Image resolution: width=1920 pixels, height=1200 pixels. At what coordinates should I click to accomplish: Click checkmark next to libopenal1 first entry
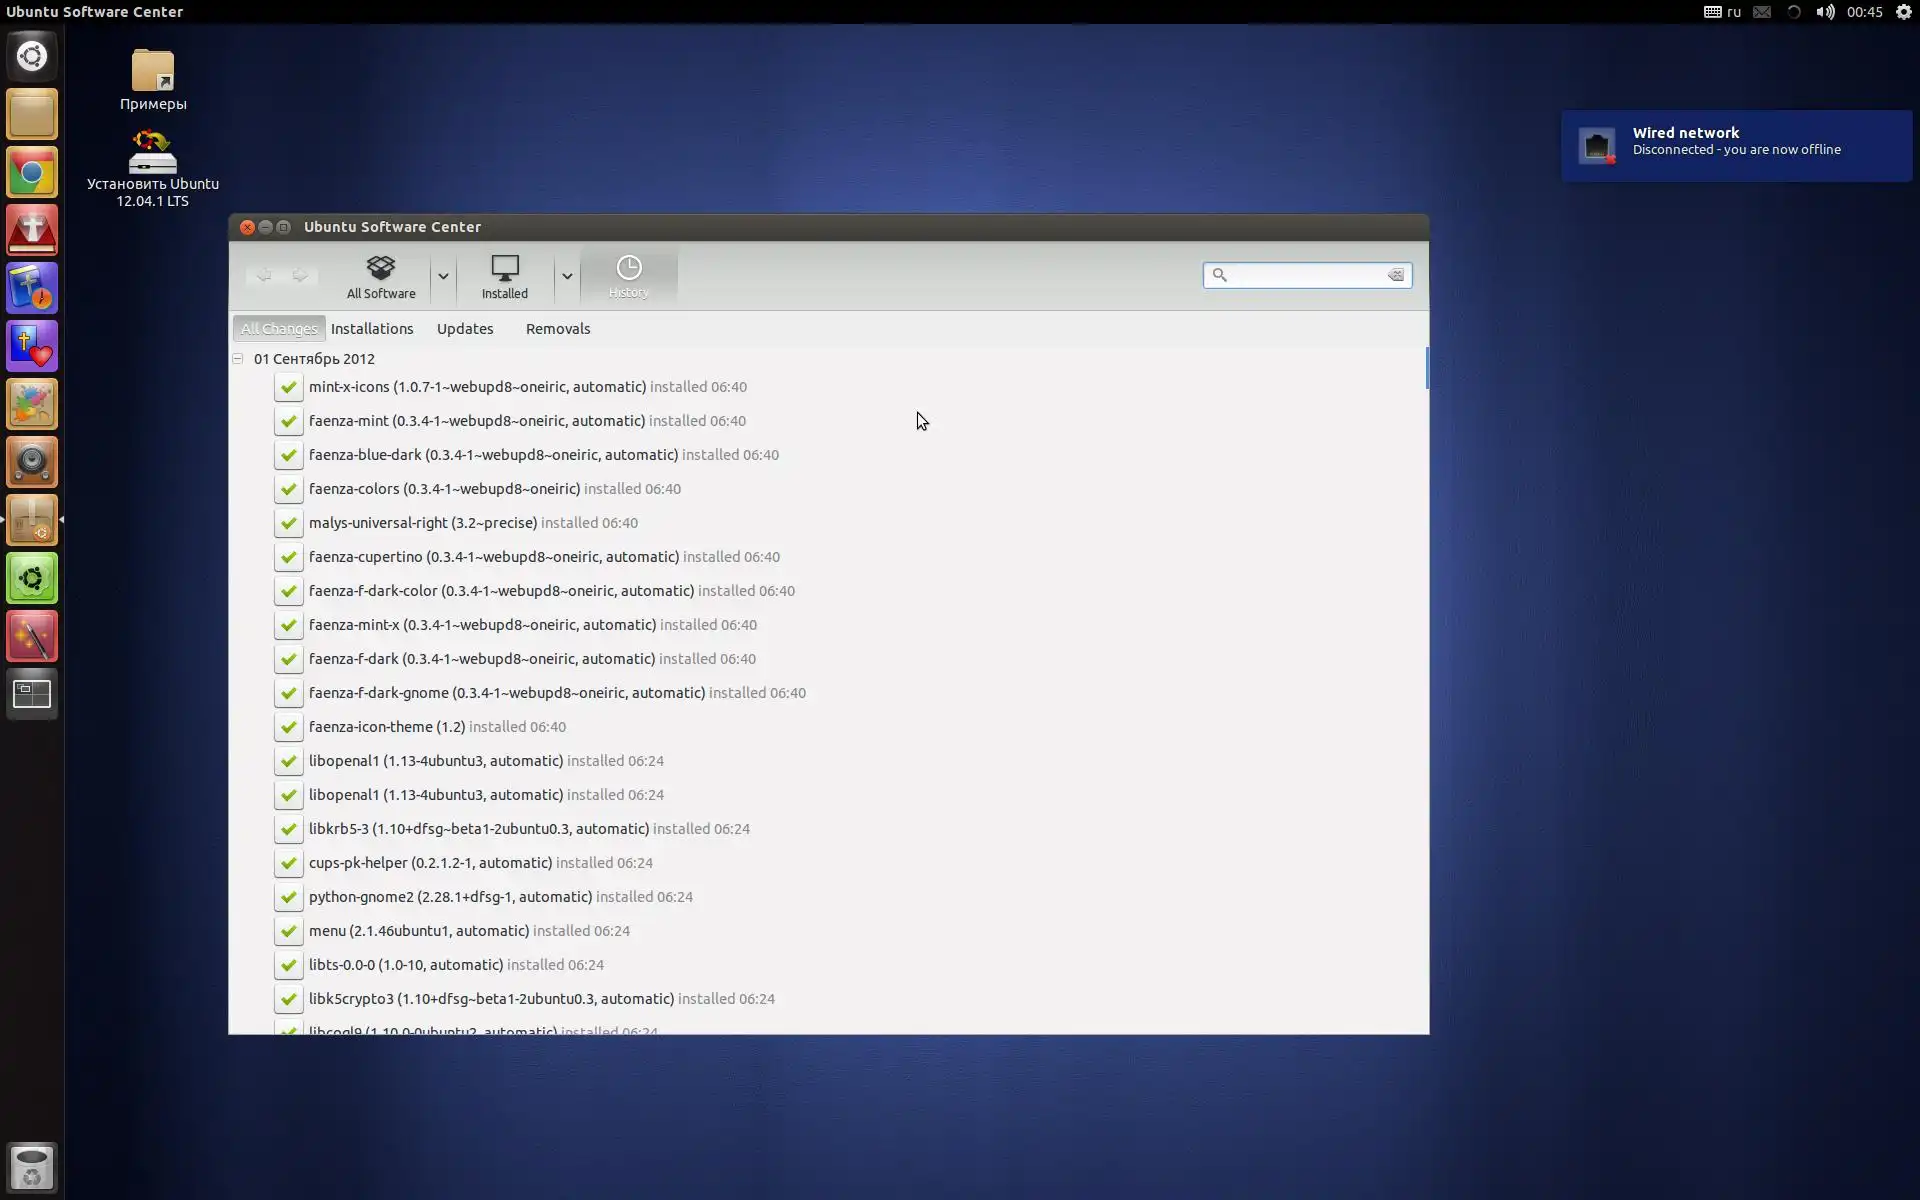(x=289, y=761)
